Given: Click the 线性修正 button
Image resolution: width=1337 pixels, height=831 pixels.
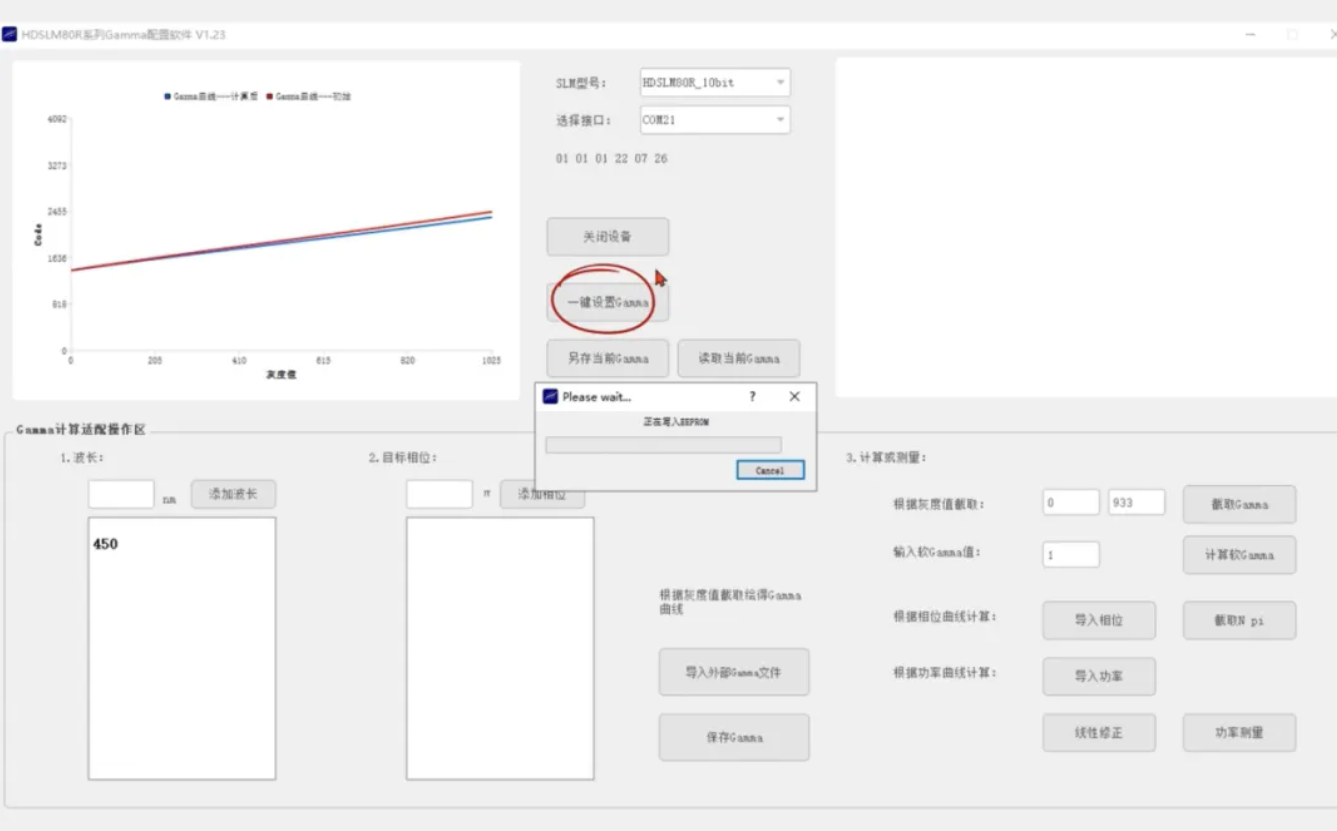Looking at the screenshot, I should click(1099, 732).
